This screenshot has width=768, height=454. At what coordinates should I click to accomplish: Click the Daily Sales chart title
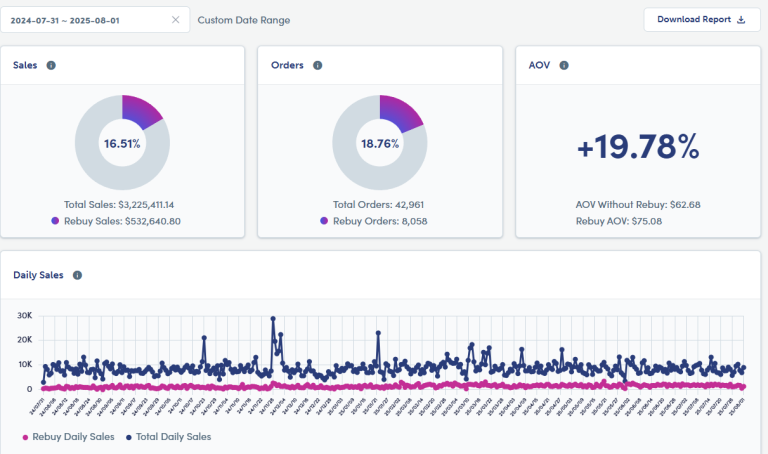38,275
